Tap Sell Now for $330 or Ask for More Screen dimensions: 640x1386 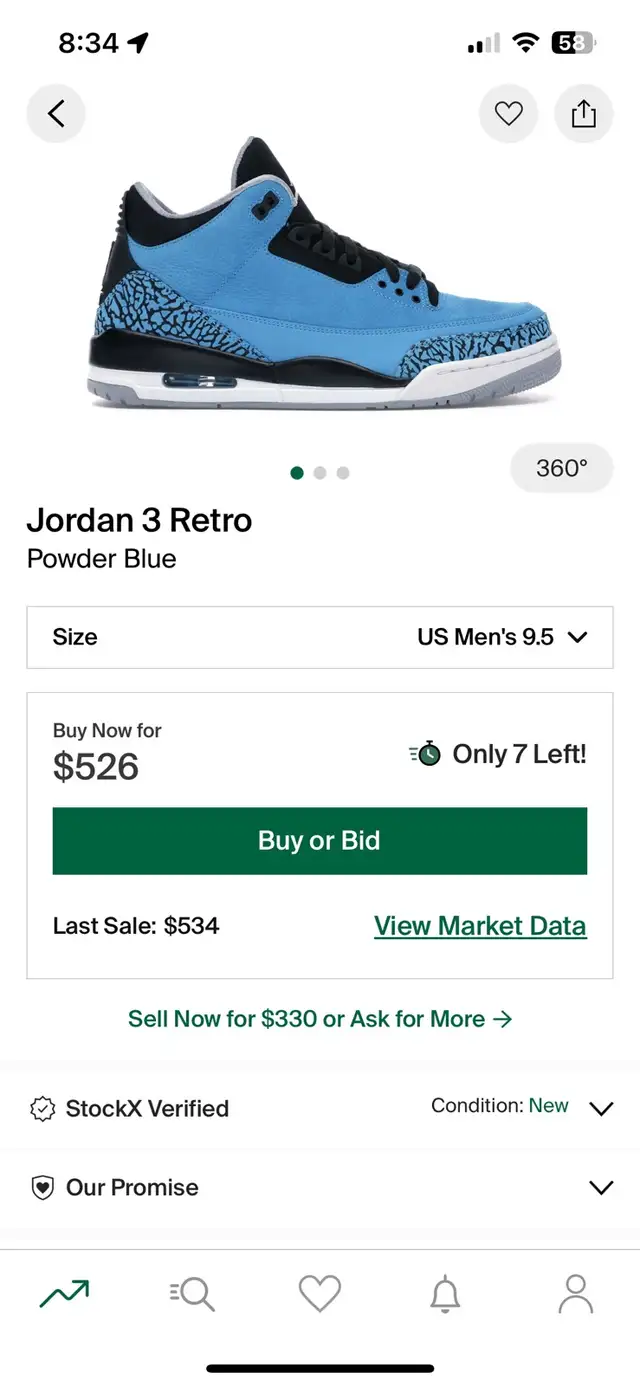click(319, 1019)
